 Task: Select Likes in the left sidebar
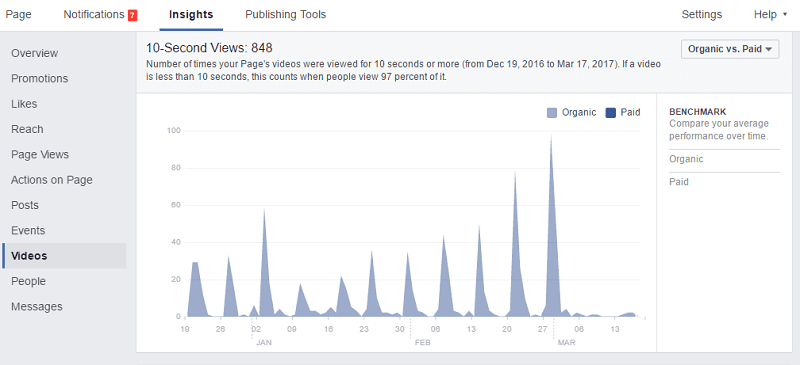pyautogui.click(x=24, y=104)
